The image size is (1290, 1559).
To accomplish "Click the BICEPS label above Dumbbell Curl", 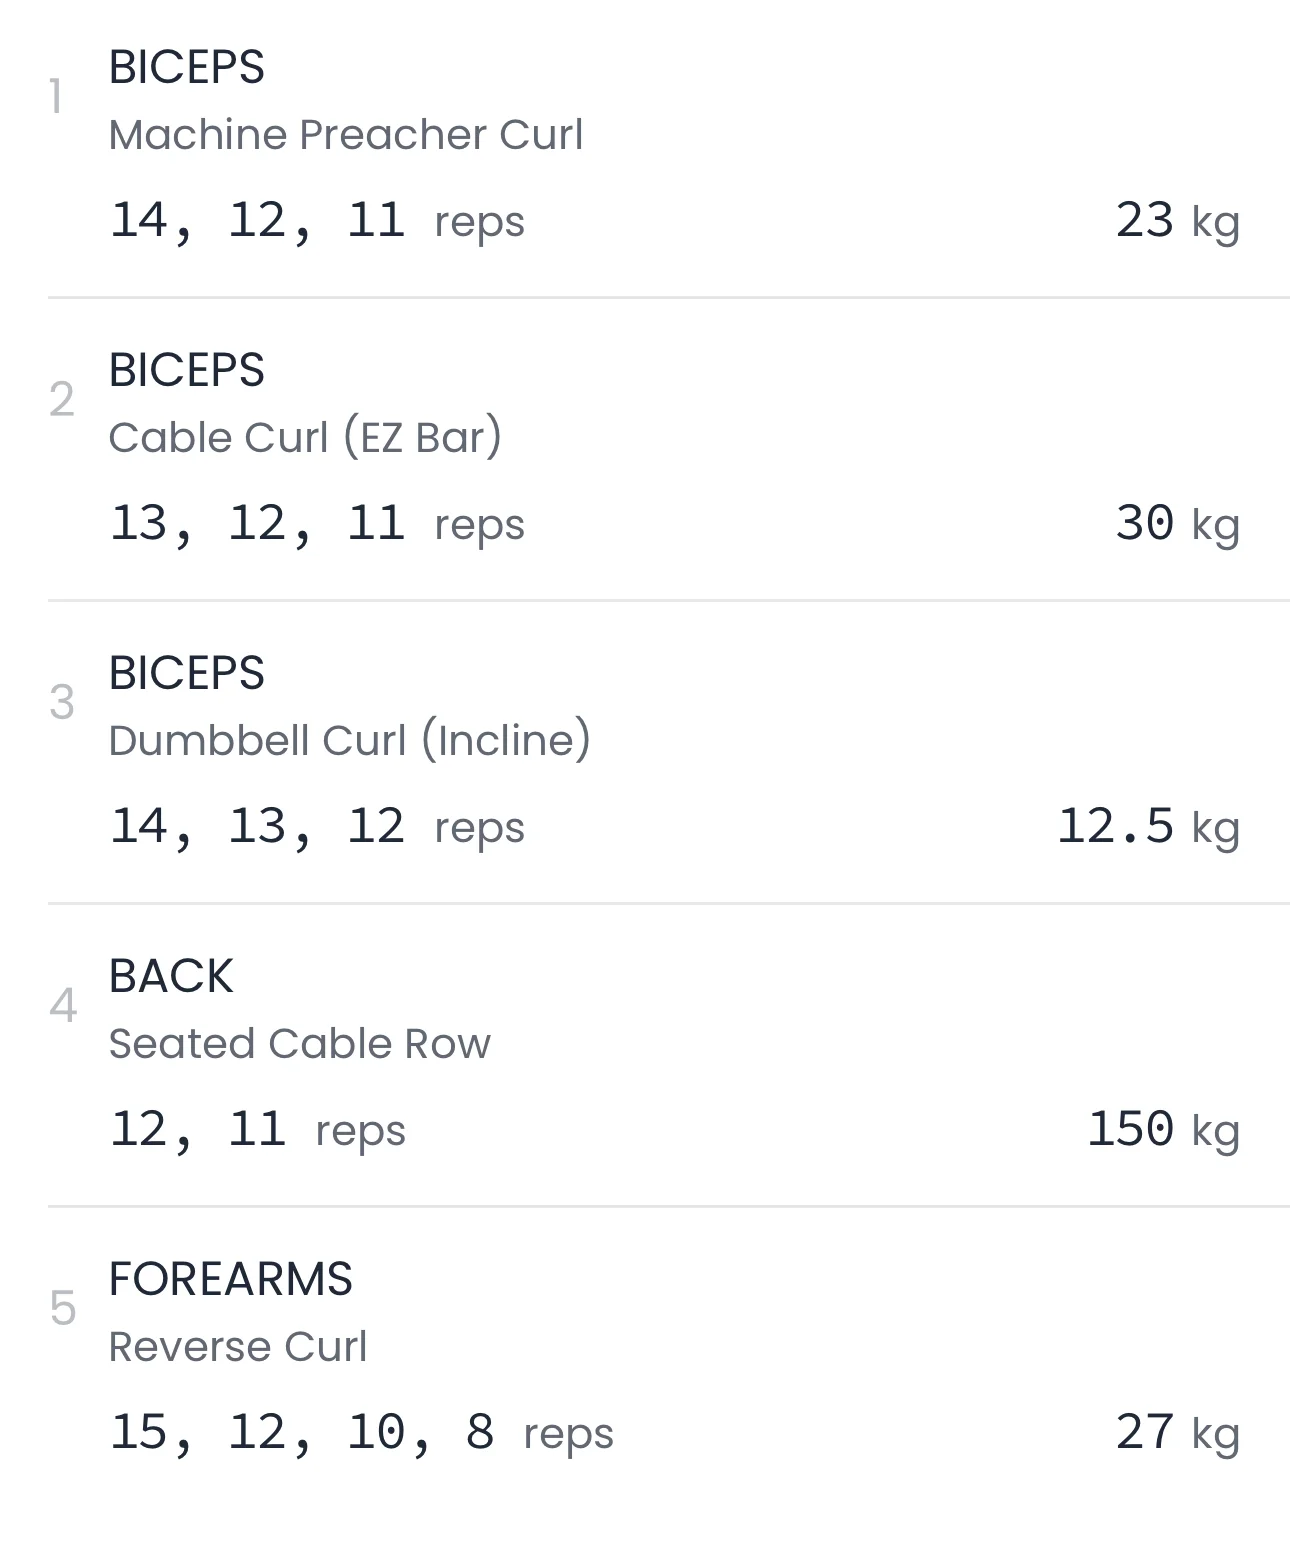I will [x=186, y=673].
